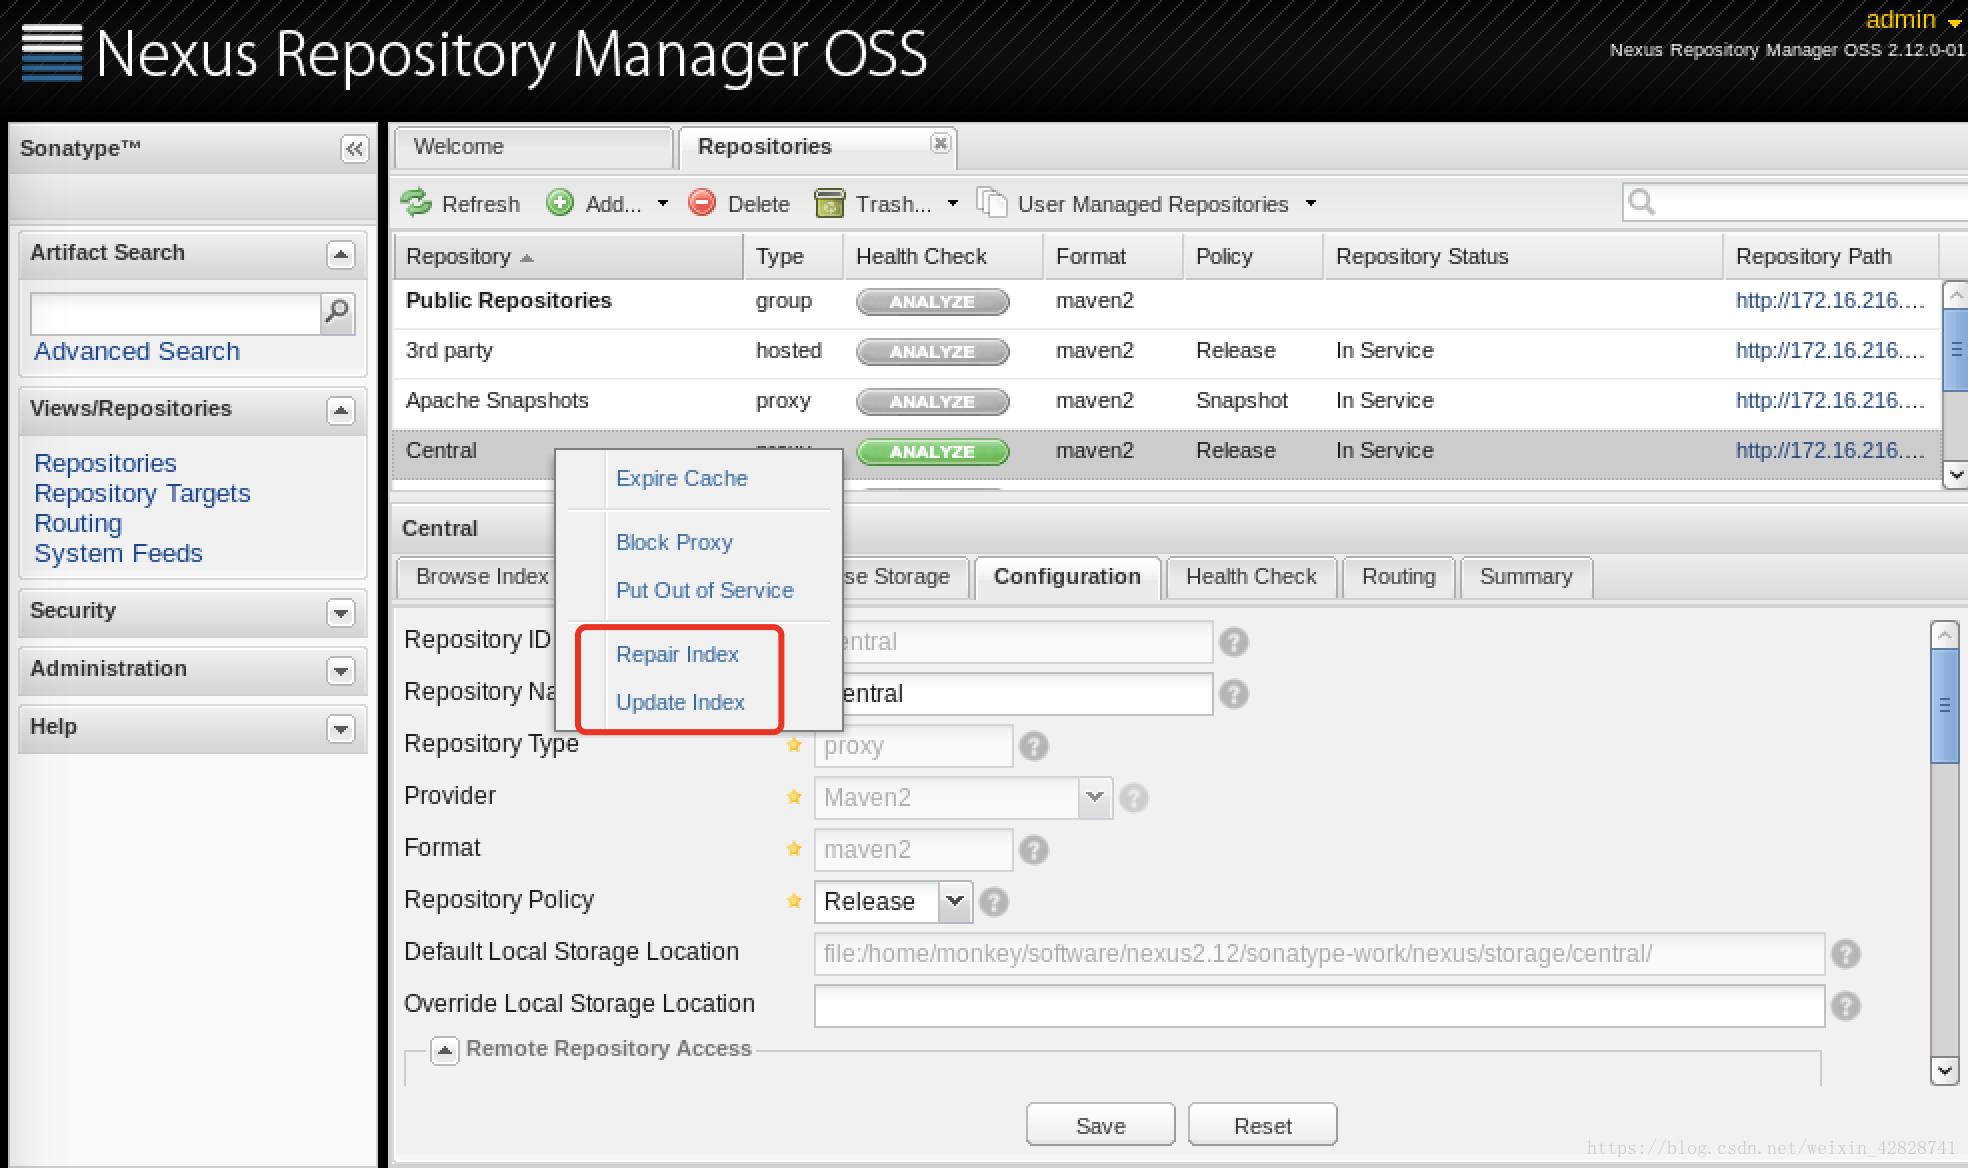This screenshot has width=1968, height=1168.
Task: Click the Trash bin icon
Action: point(829,203)
